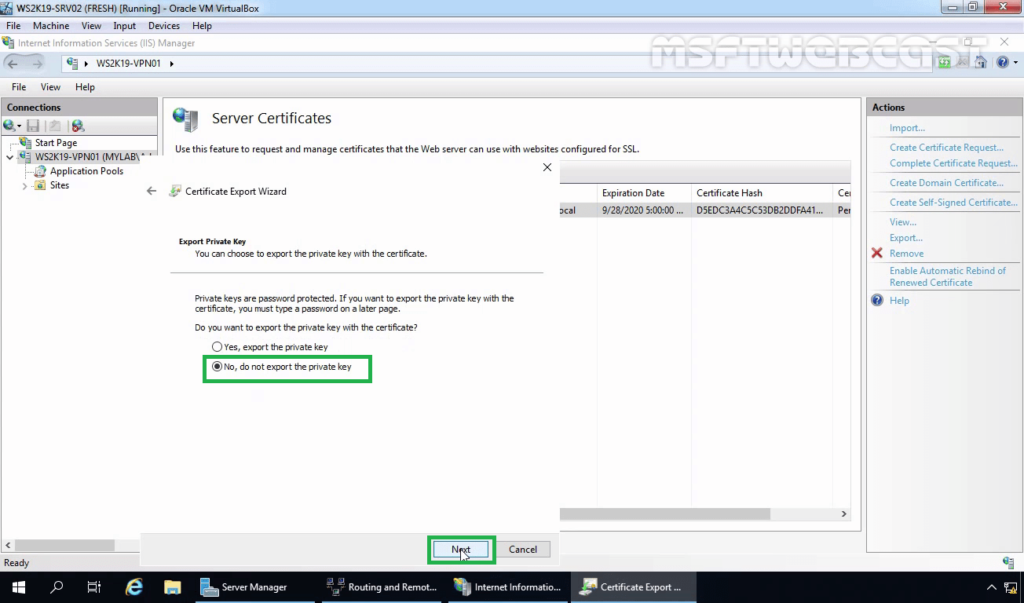Viewport: 1024px width, 603px height.
Task: Click the Expiration Date column header
Action: [644, 193]
